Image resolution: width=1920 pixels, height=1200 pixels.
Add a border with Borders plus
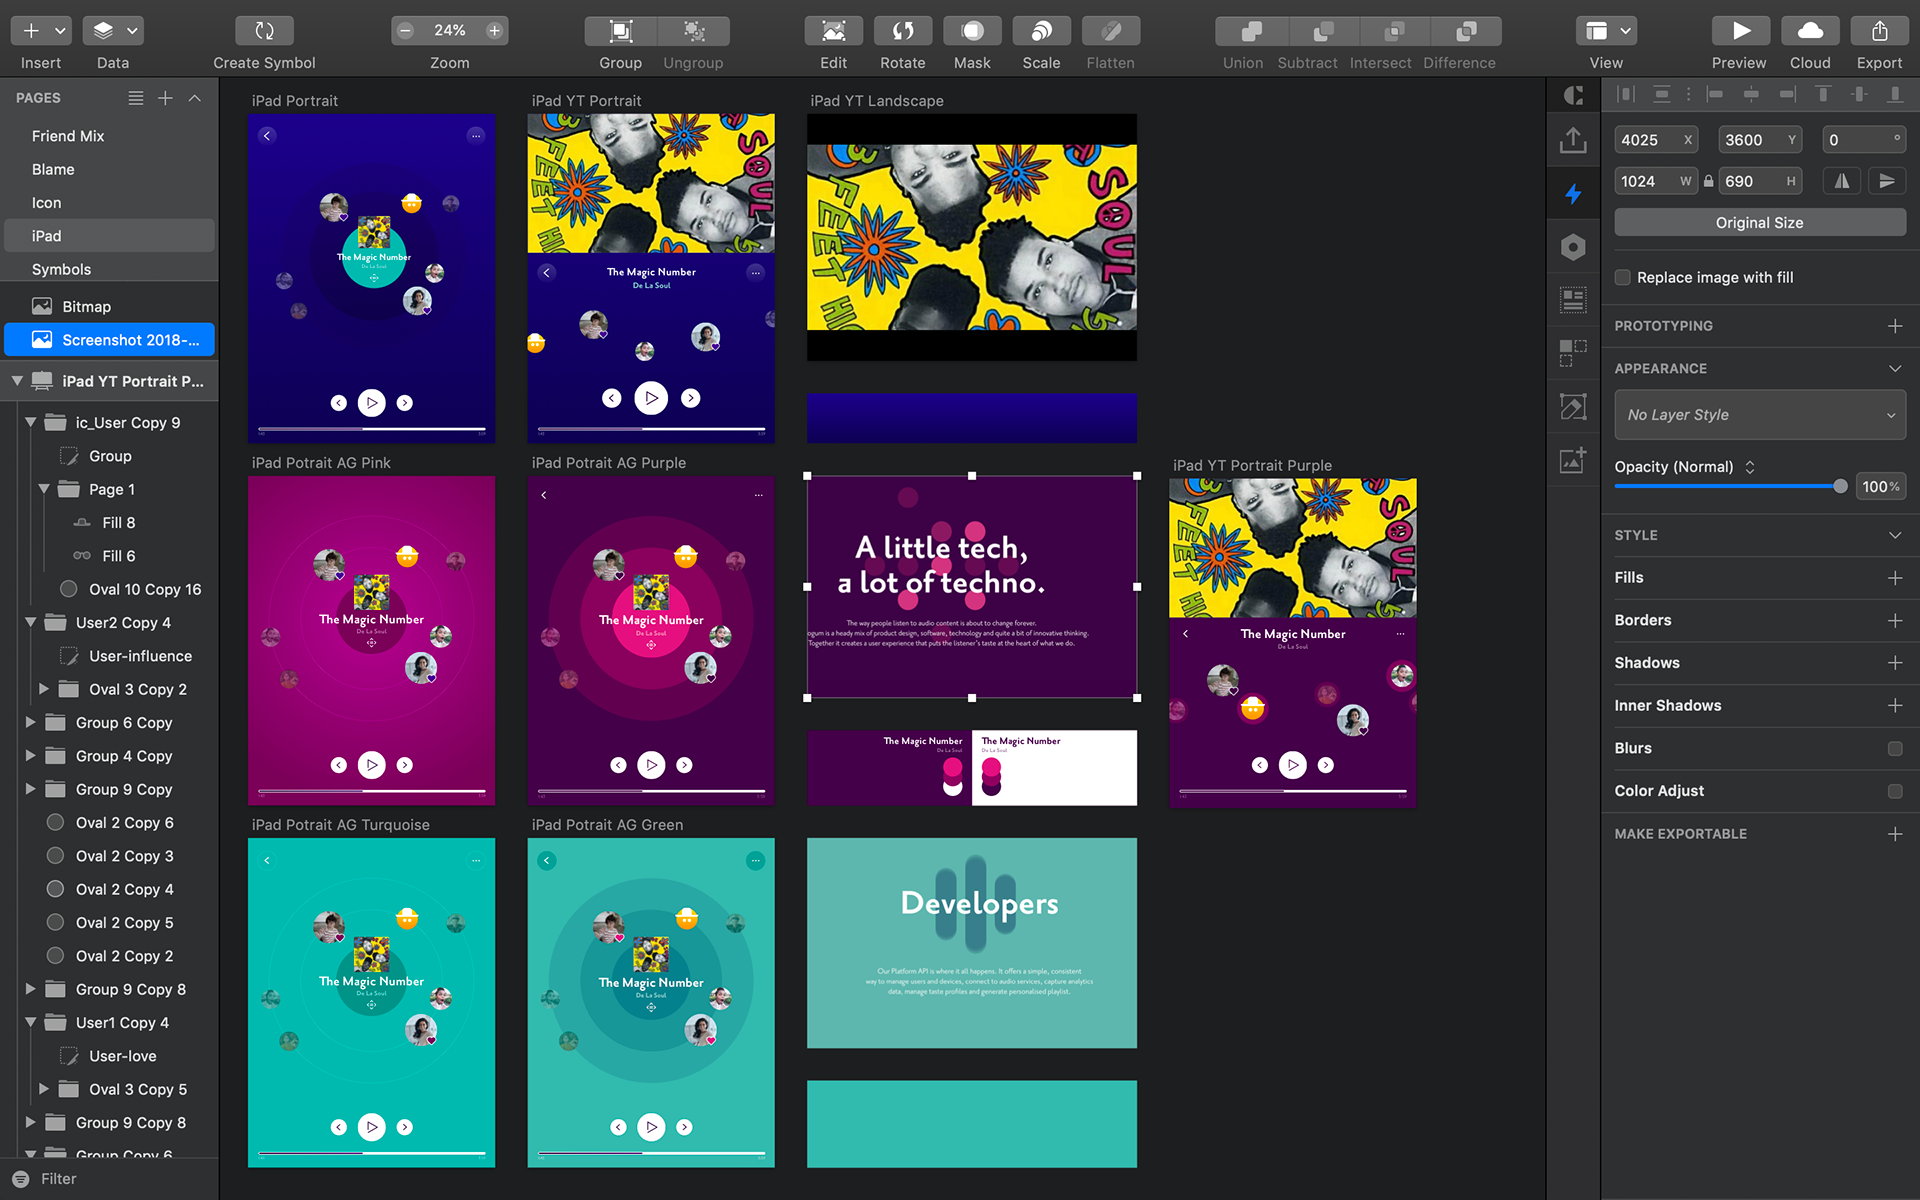1895,621
